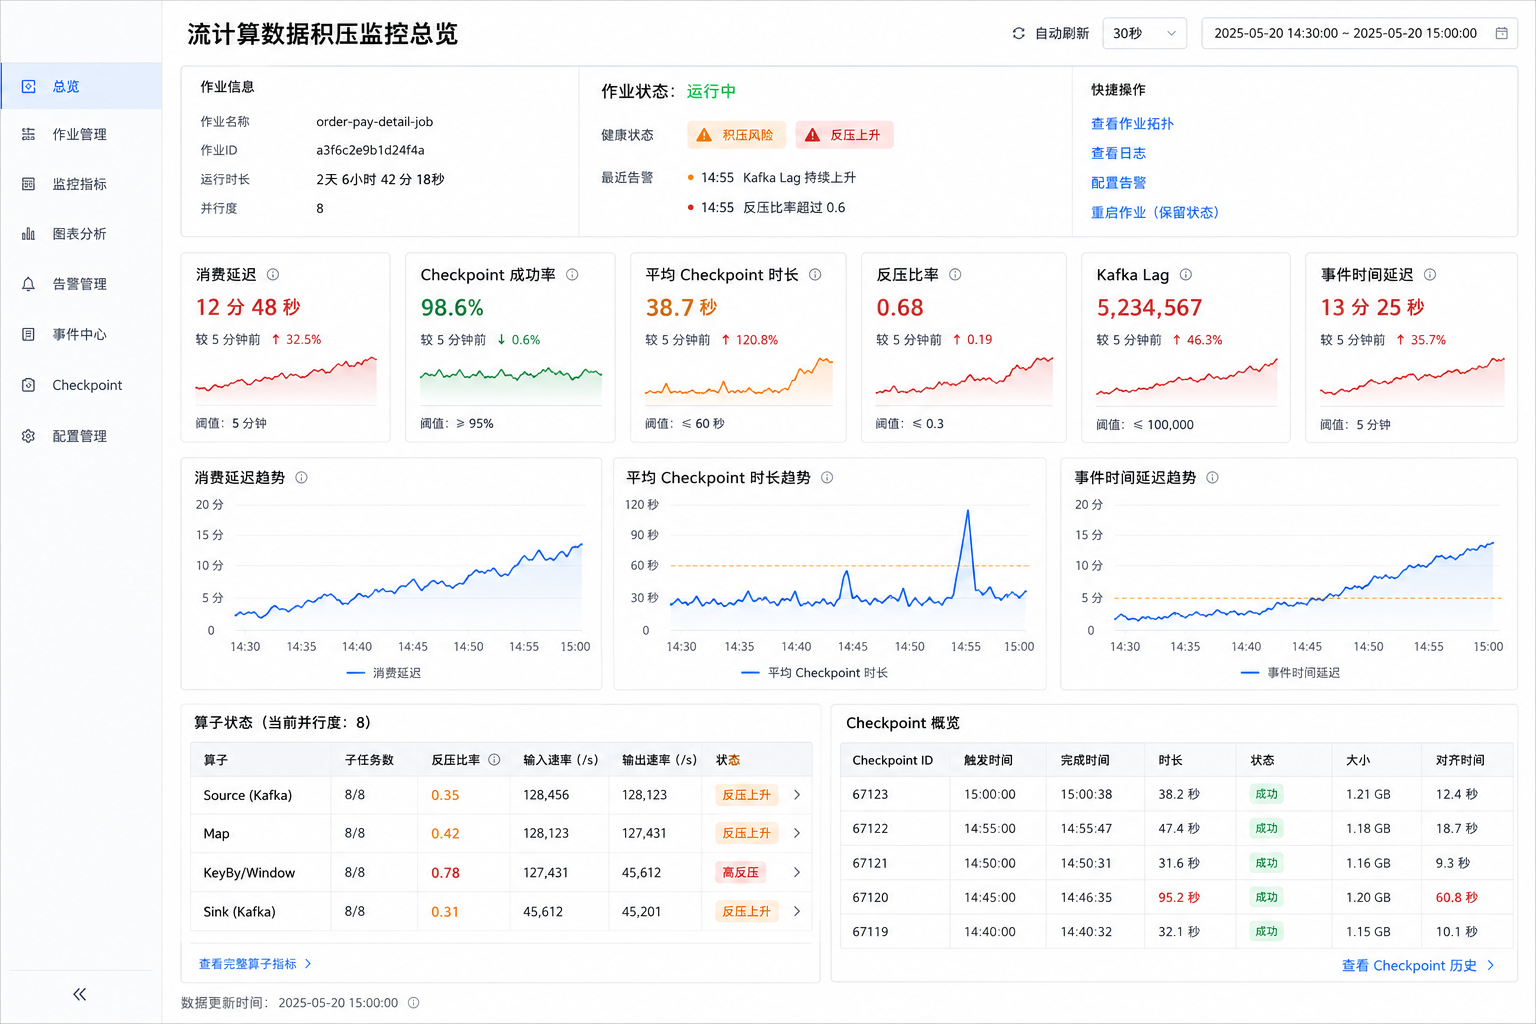Click alert 14:55 反压比率超过 0.6
Viewport: 1536px width, 1024px height.
[x=766, y=208]
